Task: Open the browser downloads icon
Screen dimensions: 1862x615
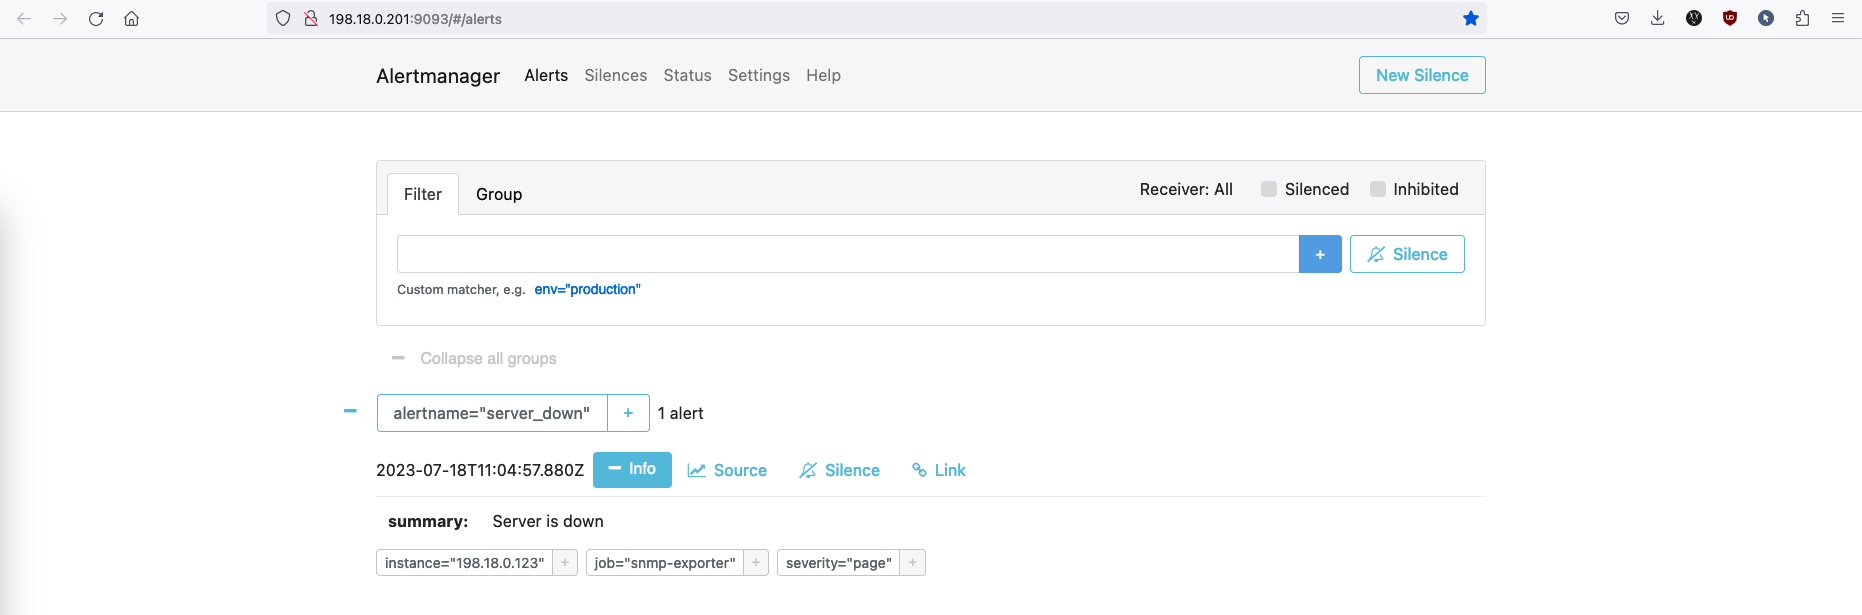Action: tap(1657, 19)
